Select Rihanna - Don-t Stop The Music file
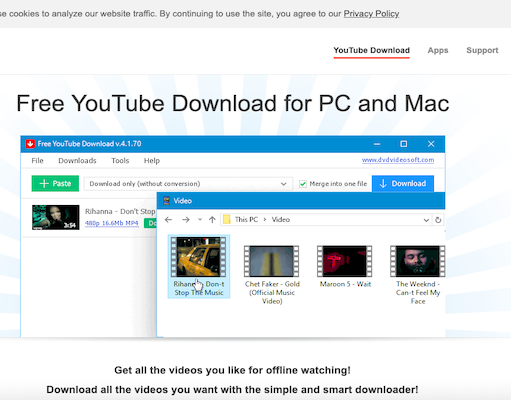Image resolution: width=511 pixels, height=400 pixels. tap(199, 266)
